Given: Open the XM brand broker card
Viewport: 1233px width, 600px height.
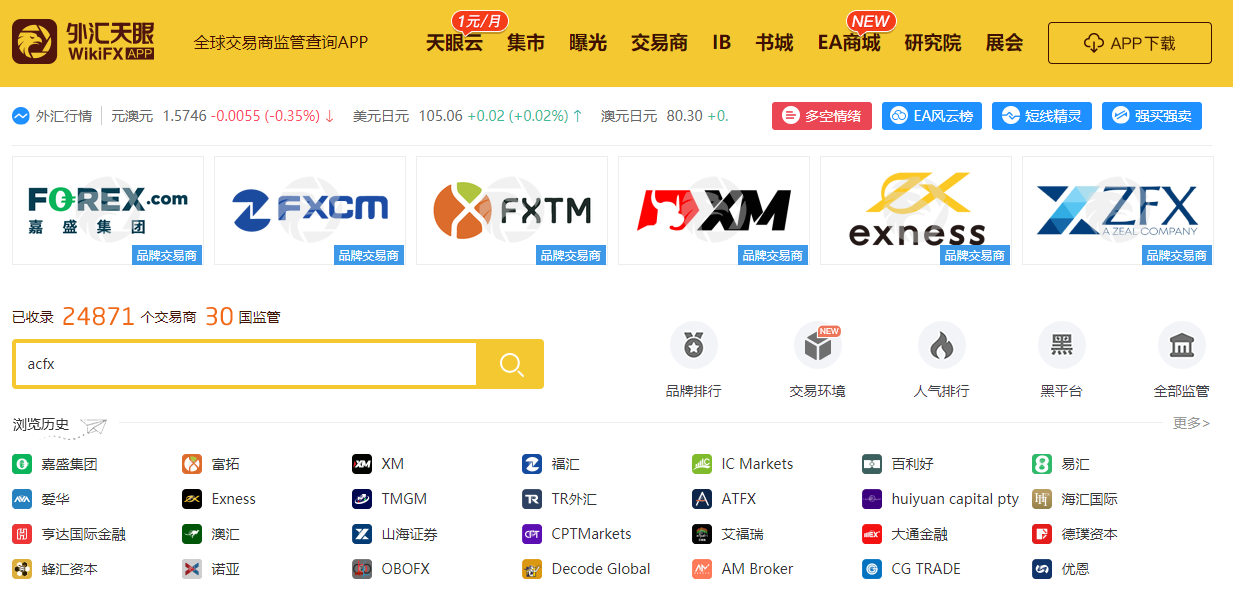Looking at the screenshot, I should pos(714,211).
